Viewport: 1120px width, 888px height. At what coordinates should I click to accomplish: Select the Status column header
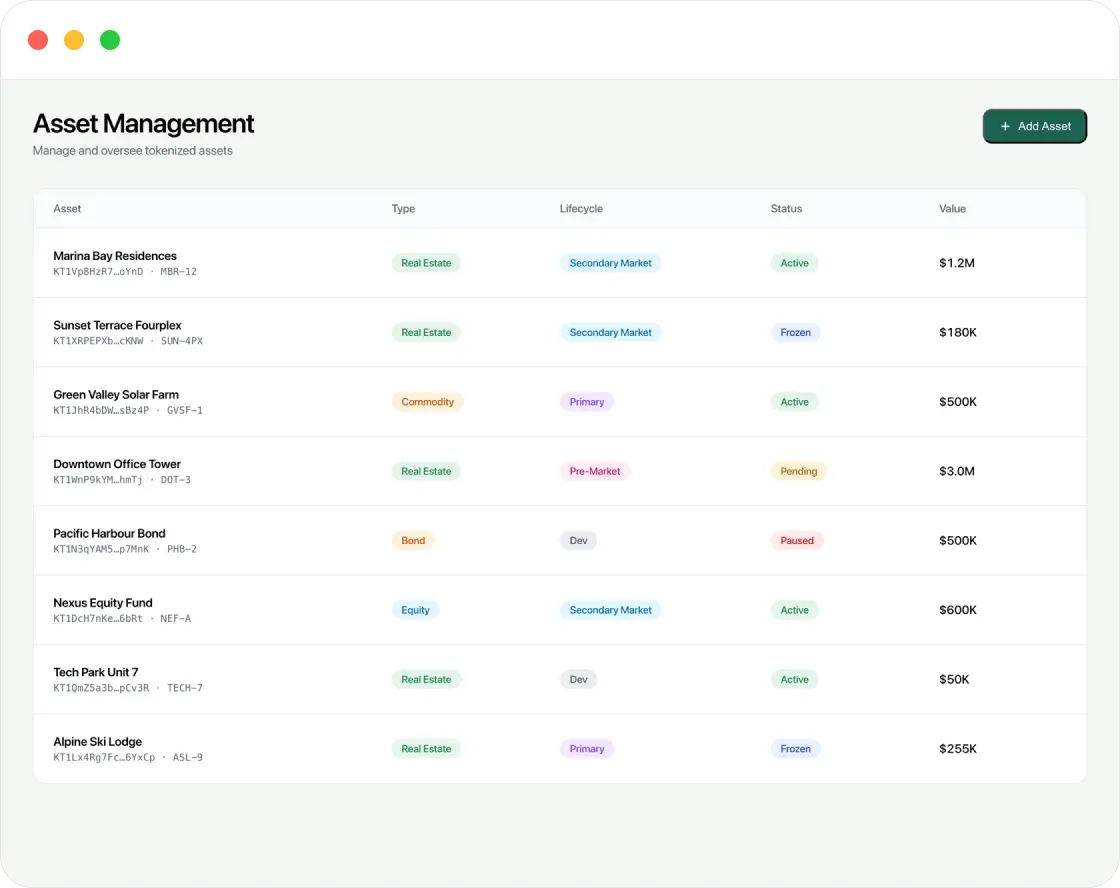coord(786,209)
